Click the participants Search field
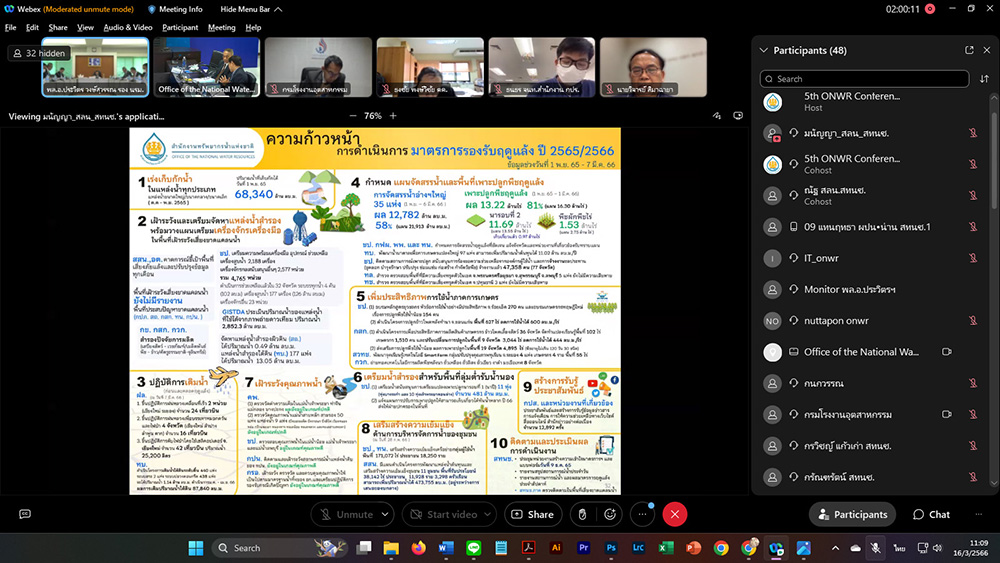The image size is (1000, 563). click(x=865, y=78)
